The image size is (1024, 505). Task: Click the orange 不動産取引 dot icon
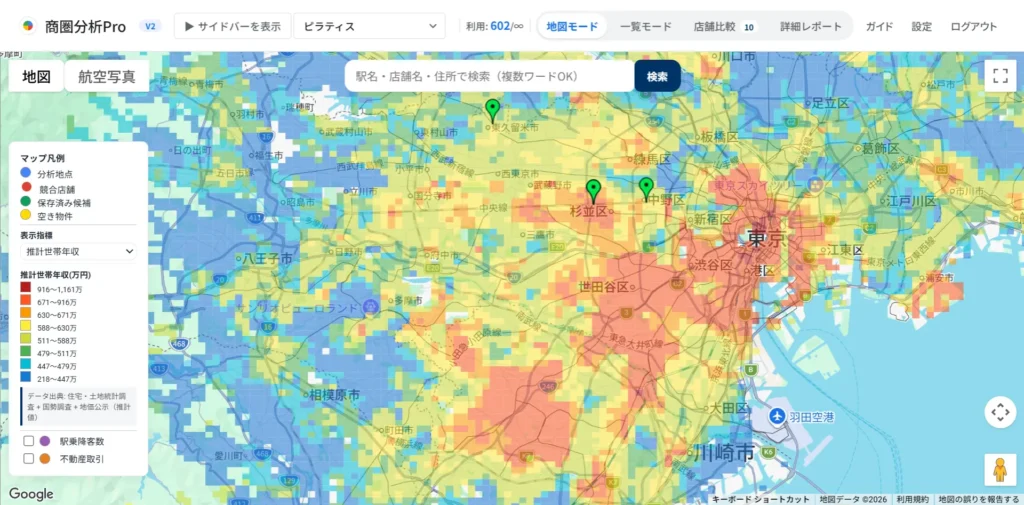pyautogui.click(x=46, y=459)
